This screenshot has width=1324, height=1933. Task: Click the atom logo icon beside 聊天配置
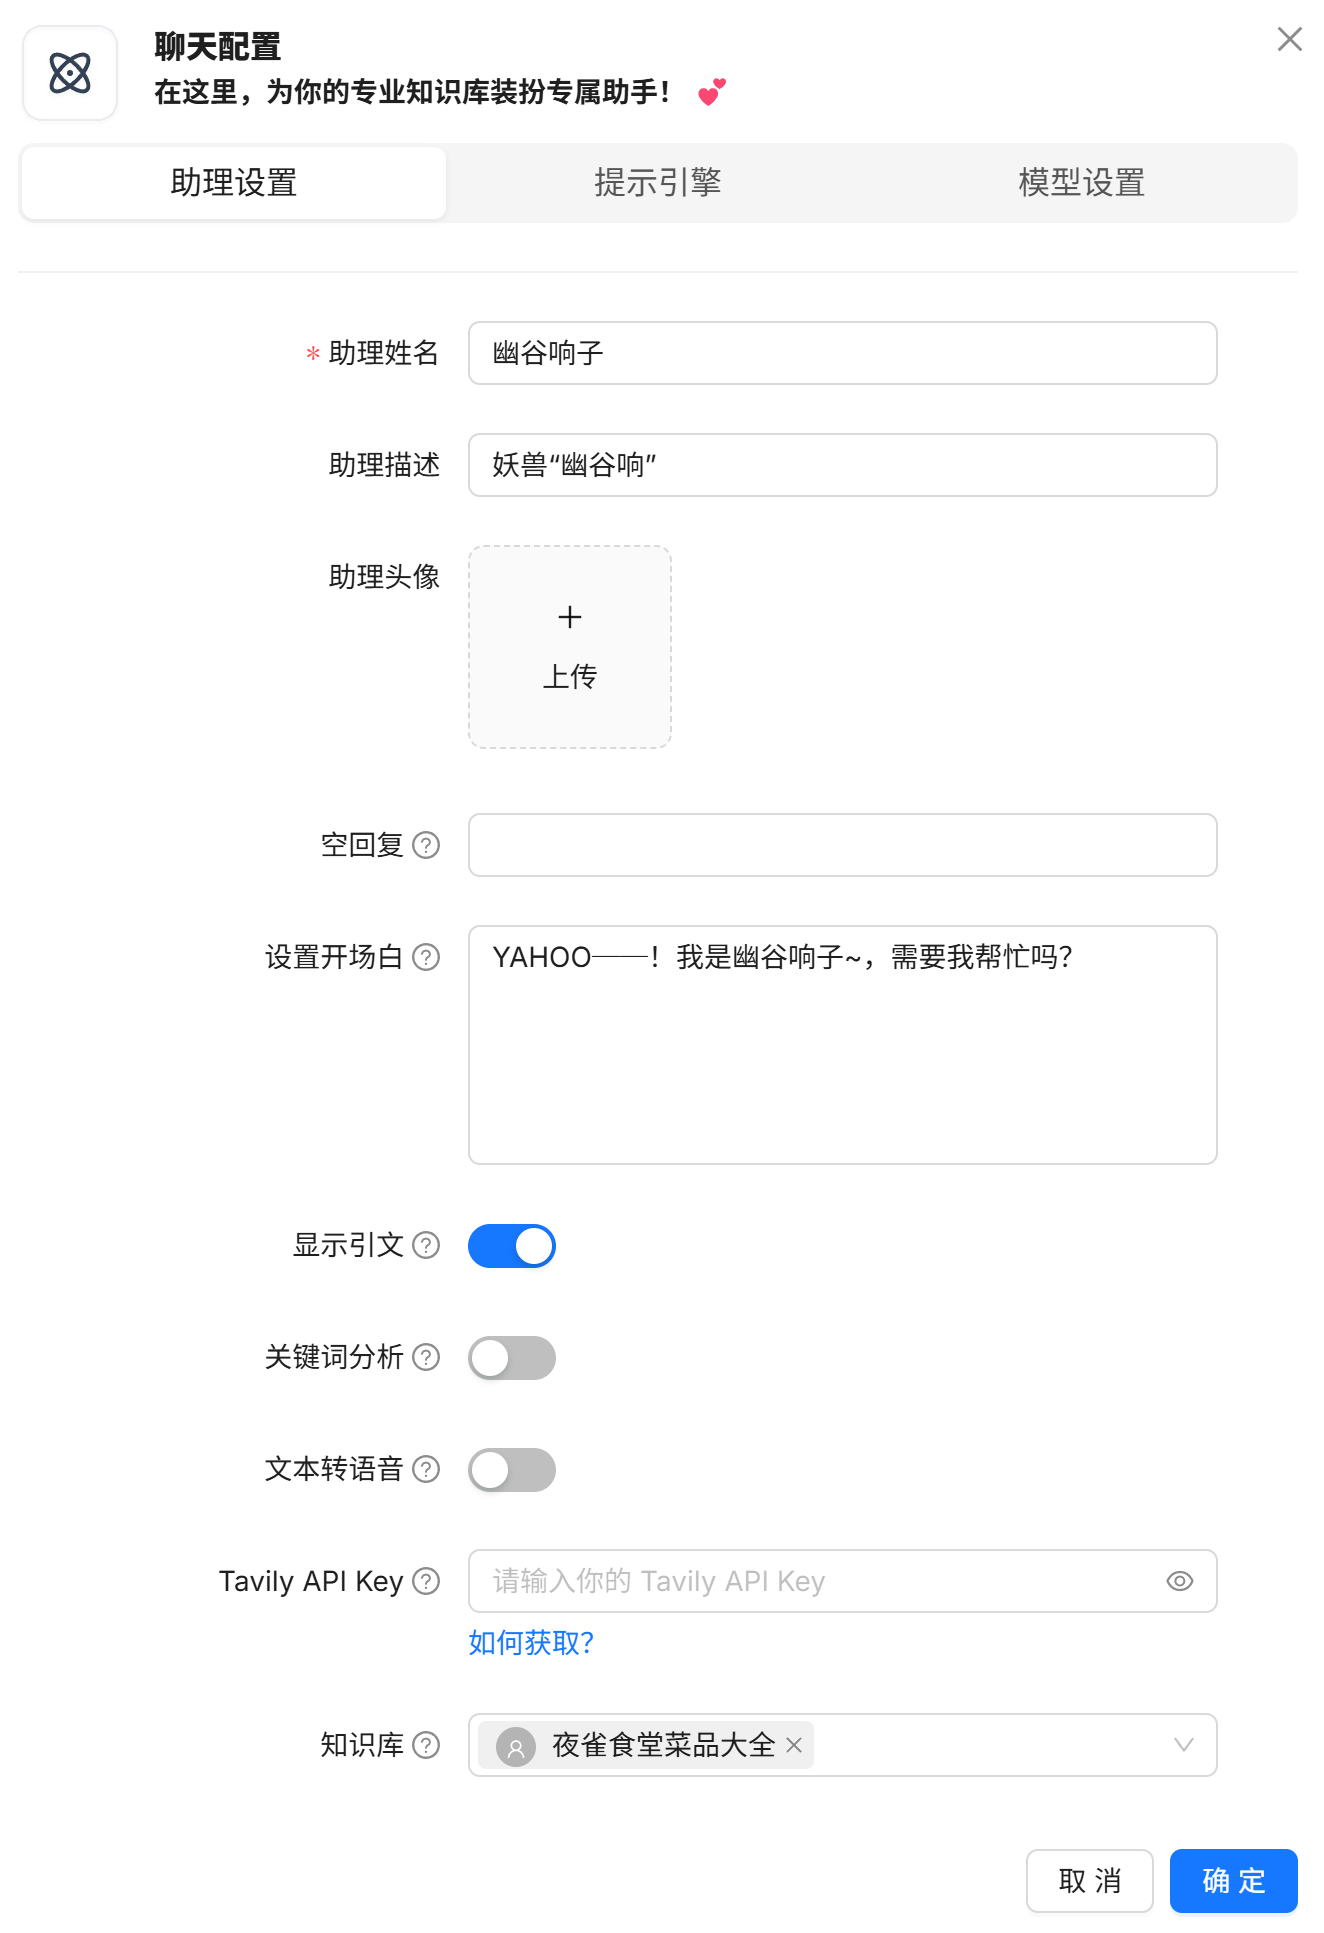point(70,73)
